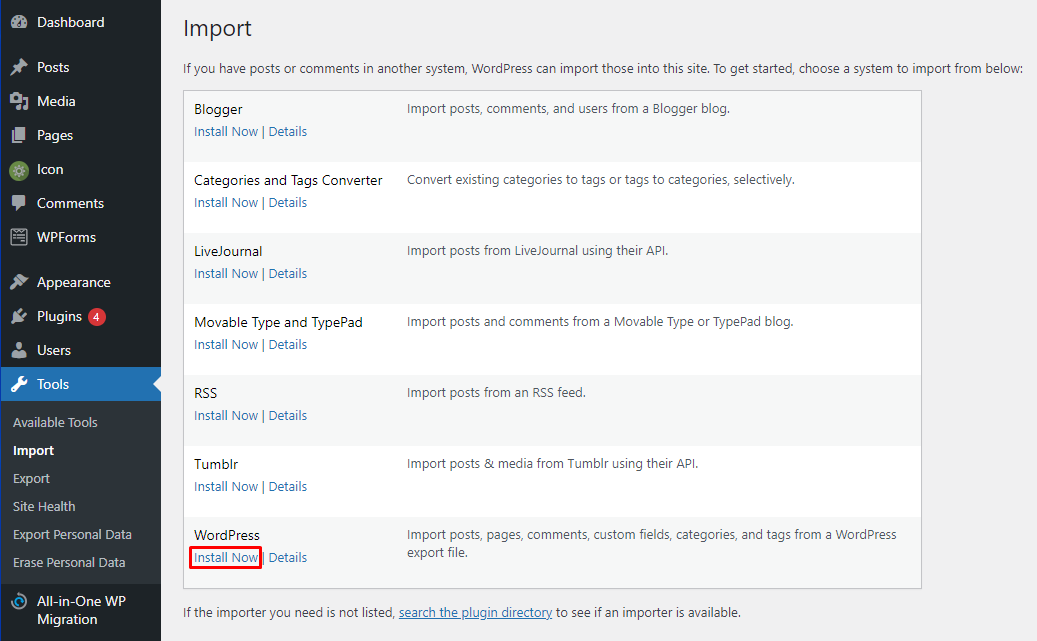The height and width of the screenshot is (641, 1037).
Task: Click the Media icon in the sidebar
Action: coord(19,101)
